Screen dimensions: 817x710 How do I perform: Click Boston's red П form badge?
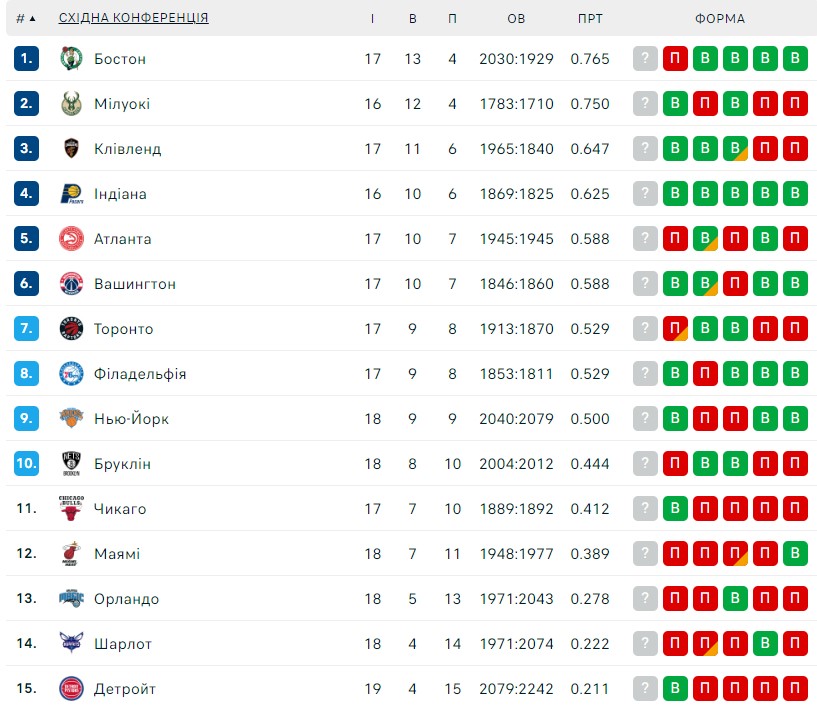tap(675, 58)
